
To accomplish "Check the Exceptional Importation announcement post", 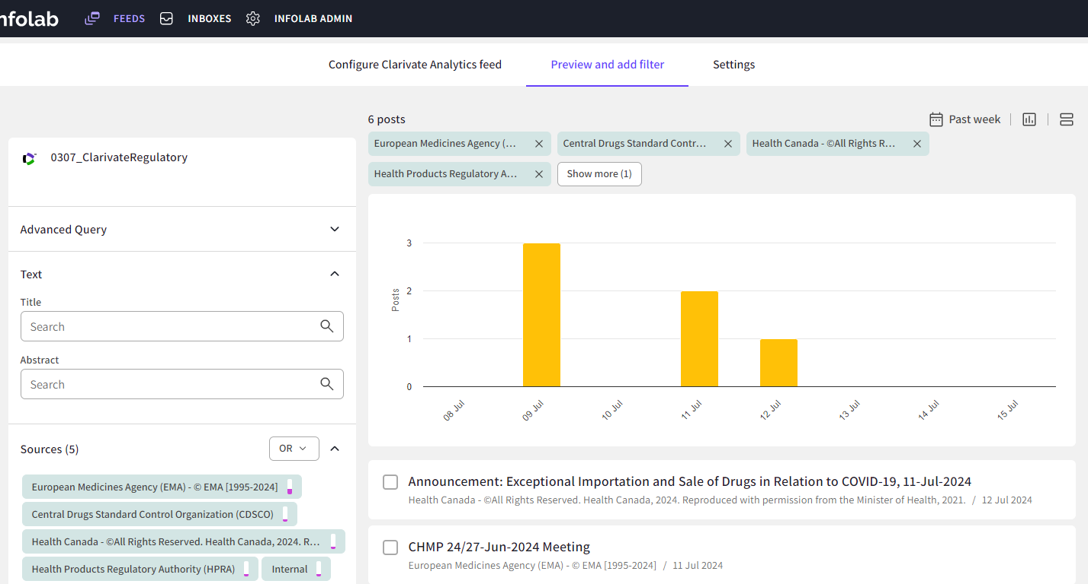I will point(391,482).
